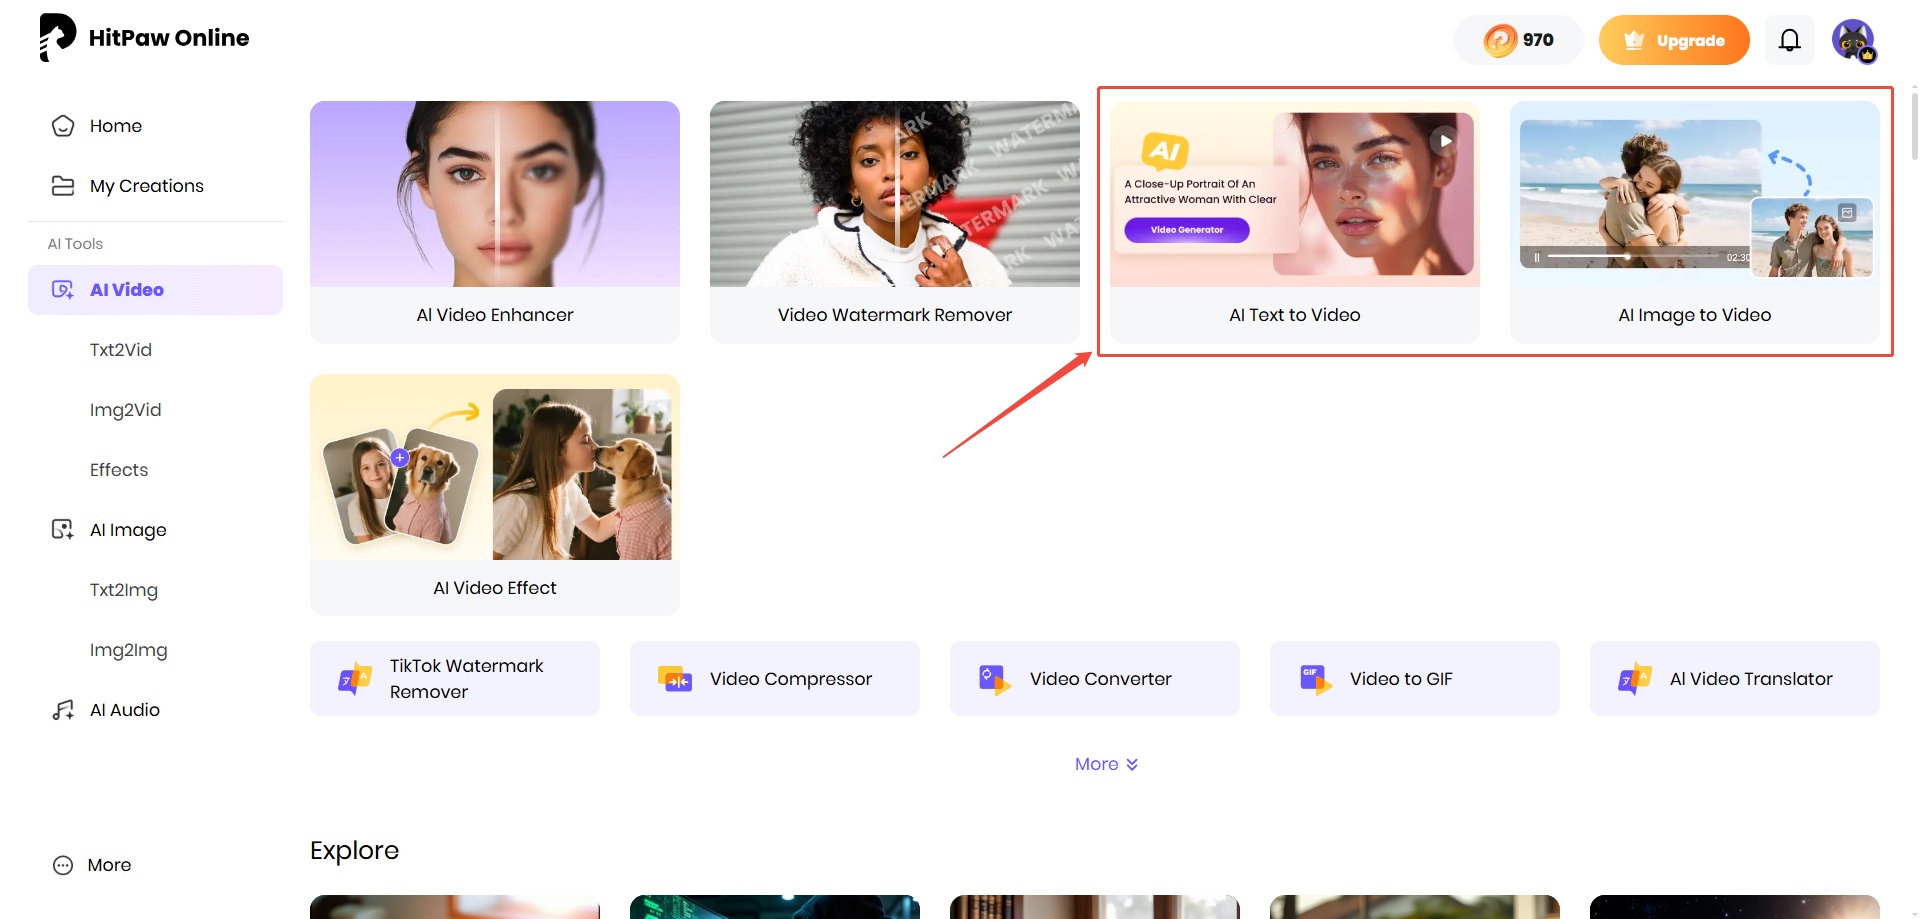Expand the More section in the sidebar
1920x919 pixels.
pyautogui.click(x=91, y=864)
